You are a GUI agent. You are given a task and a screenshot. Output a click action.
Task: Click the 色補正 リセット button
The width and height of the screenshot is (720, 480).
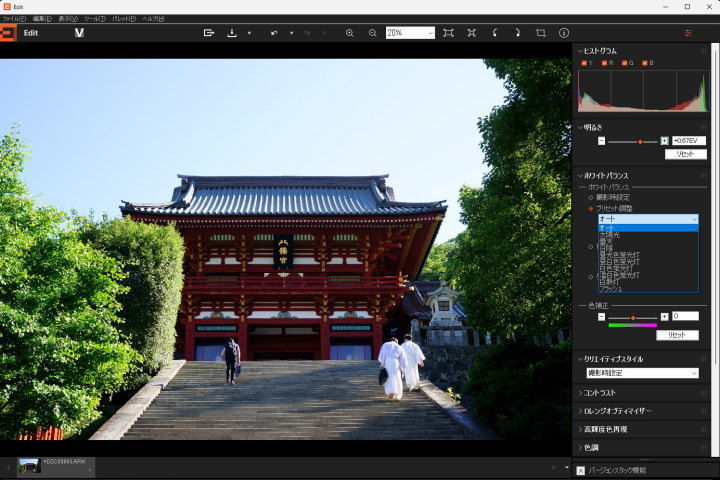coord(677,335)
